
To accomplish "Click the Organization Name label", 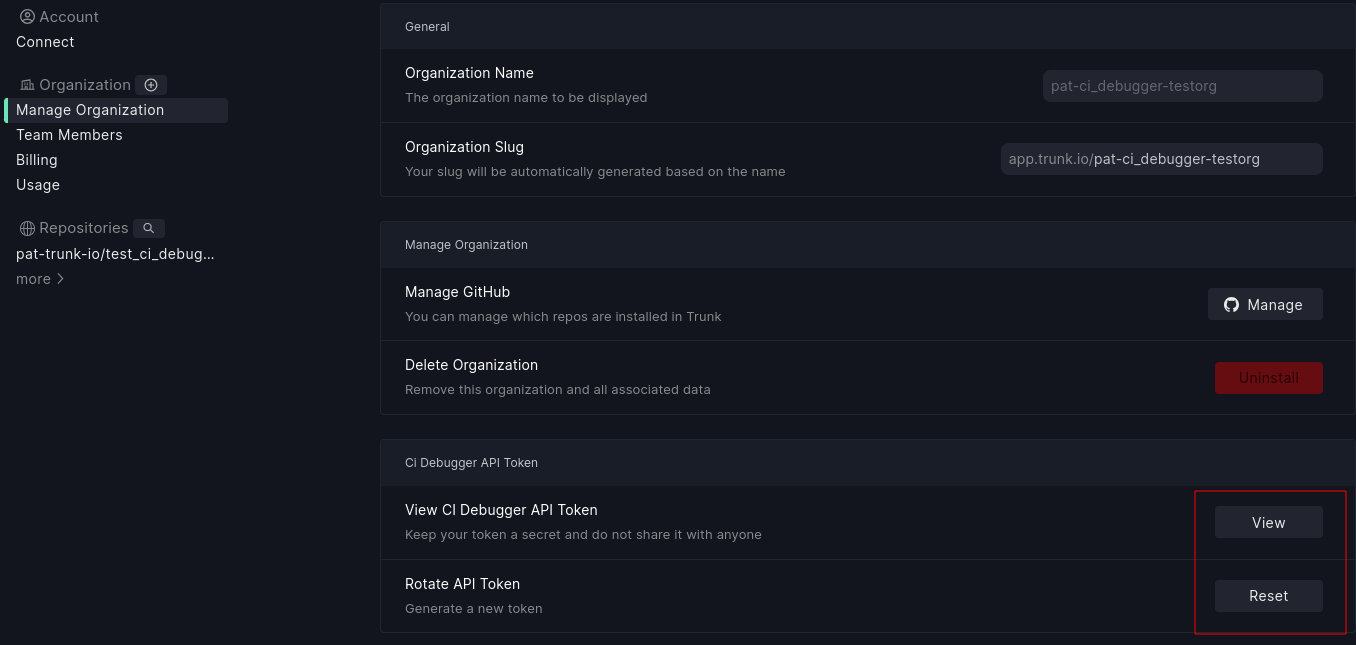I will click(x=469, y=73).
